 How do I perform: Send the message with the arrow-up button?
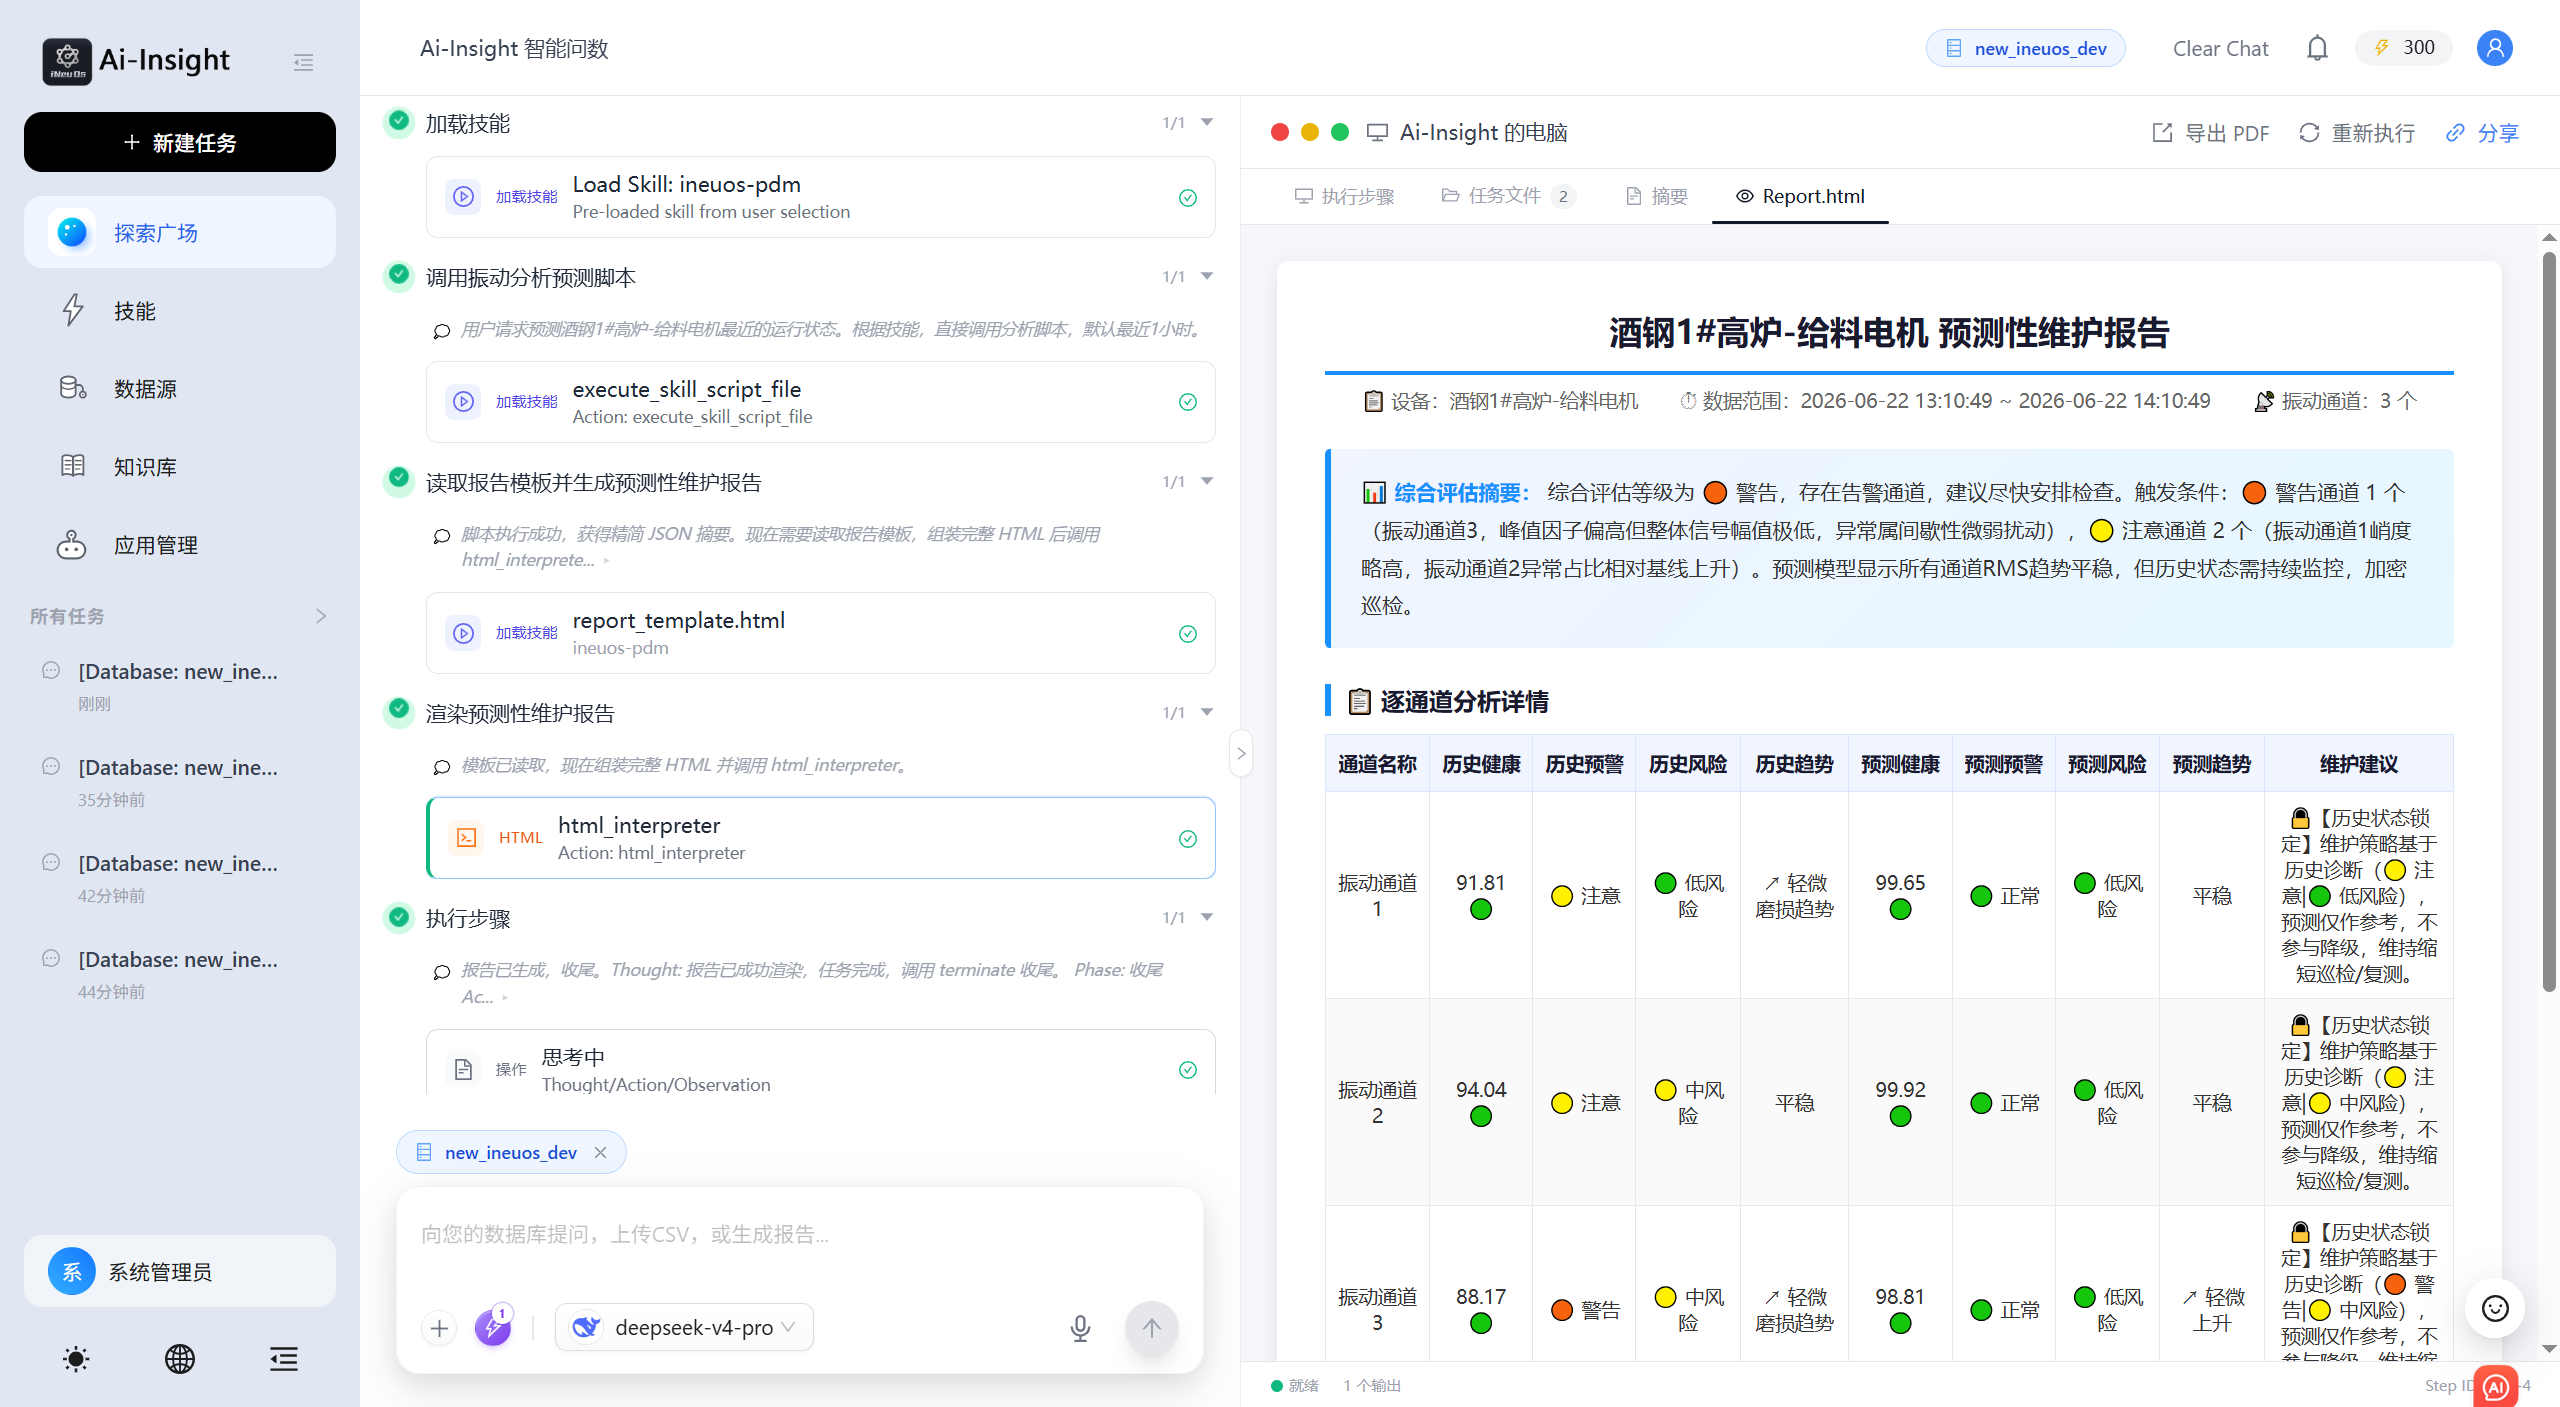tap(1152, 1327)
